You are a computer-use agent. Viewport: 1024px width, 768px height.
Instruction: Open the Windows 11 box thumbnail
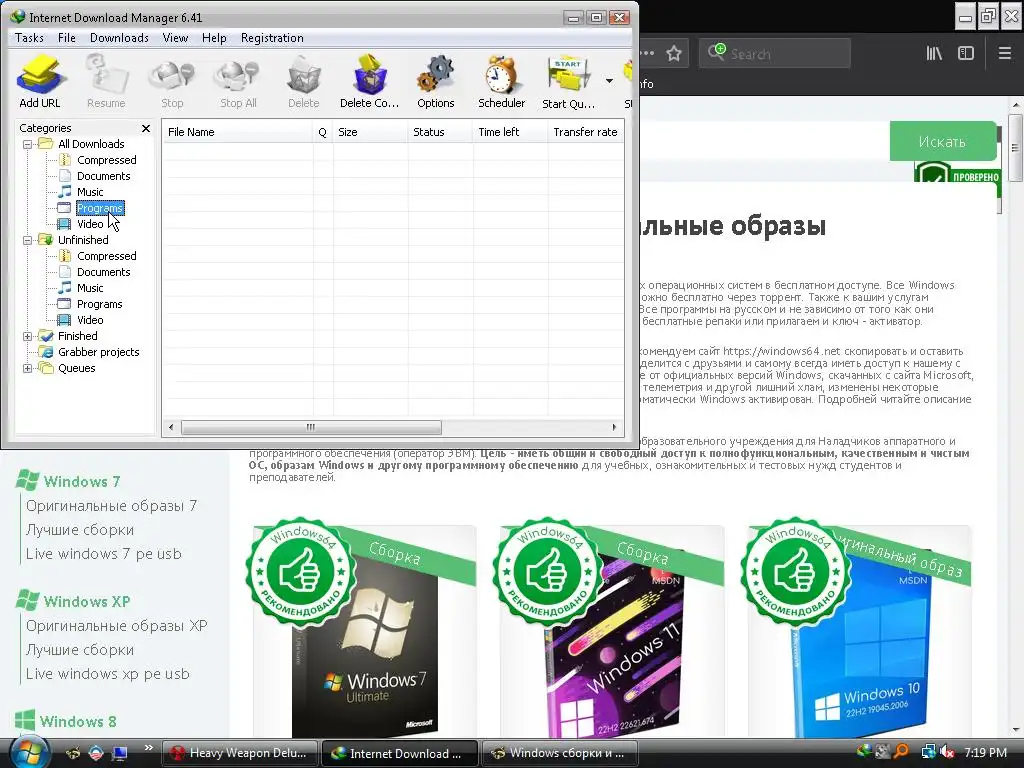612,632
